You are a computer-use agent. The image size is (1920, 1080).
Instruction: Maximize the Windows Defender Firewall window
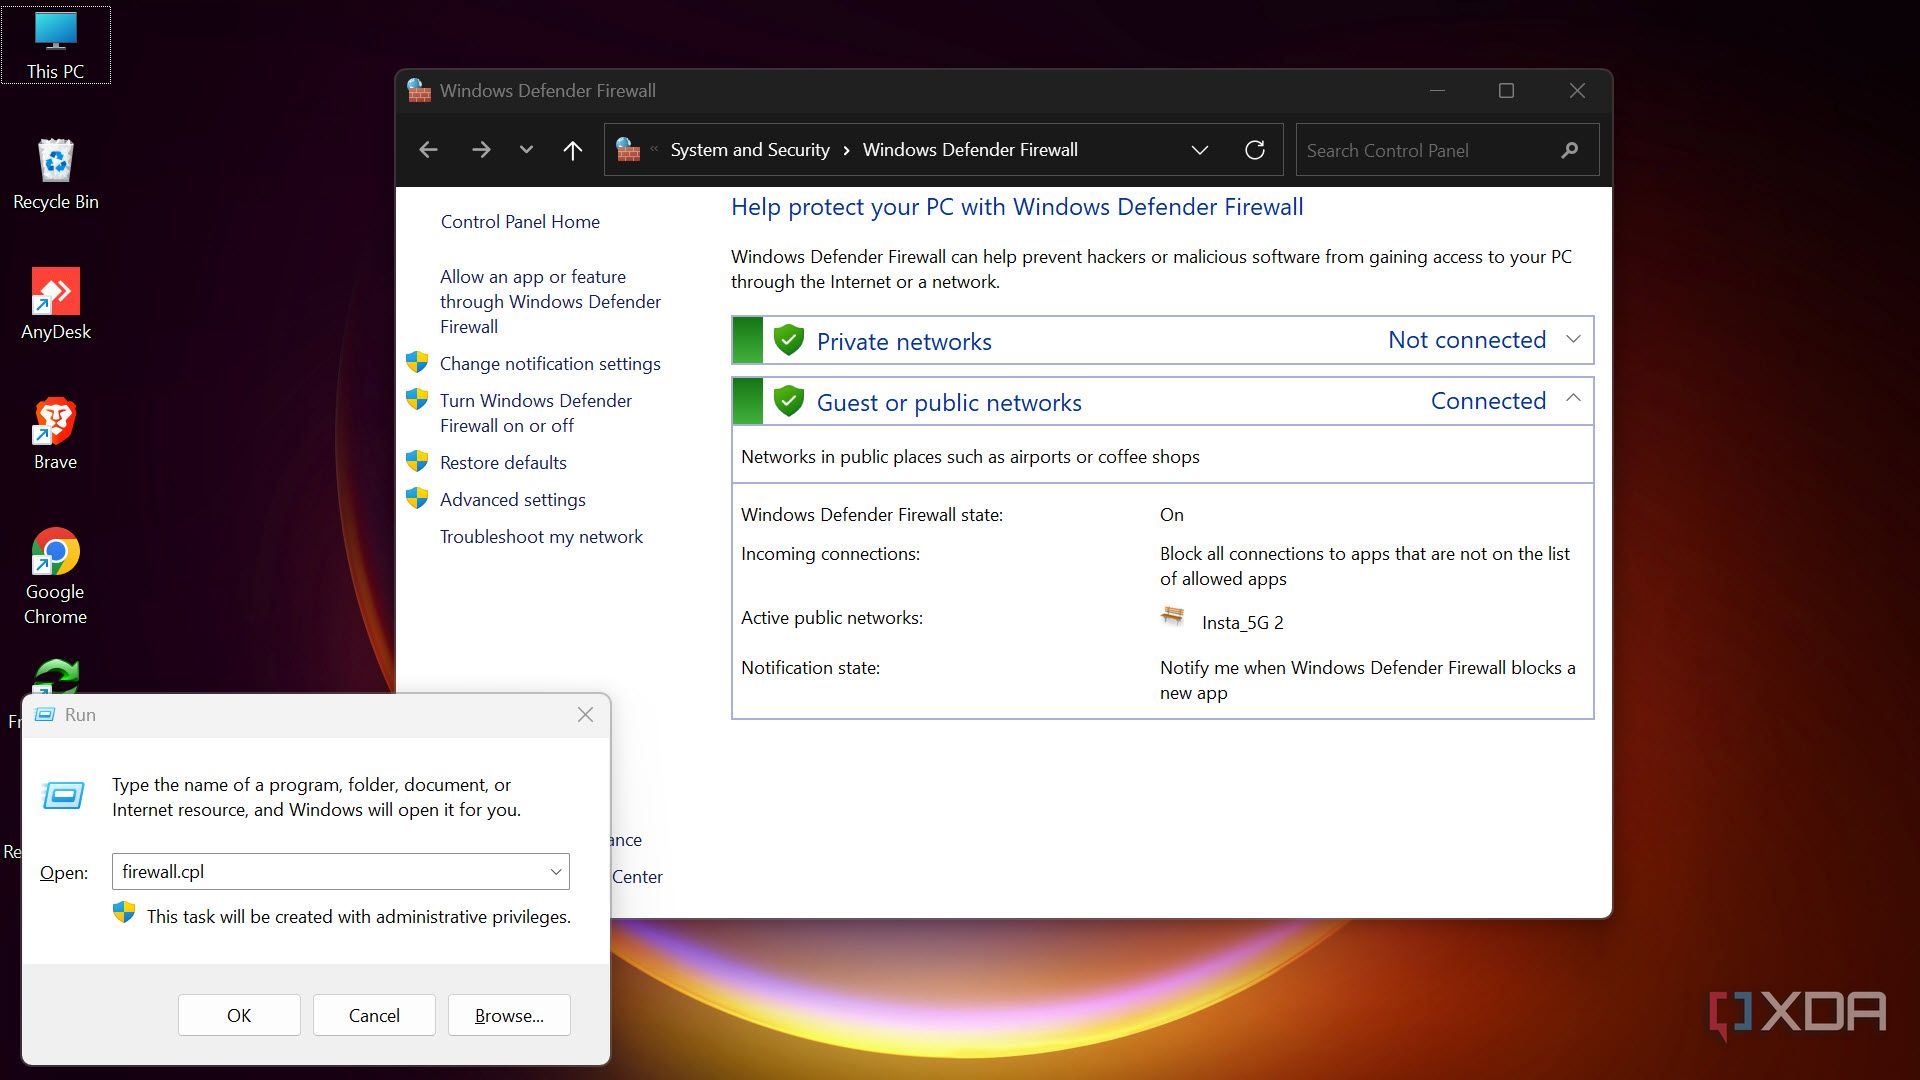coord(1506,91)
